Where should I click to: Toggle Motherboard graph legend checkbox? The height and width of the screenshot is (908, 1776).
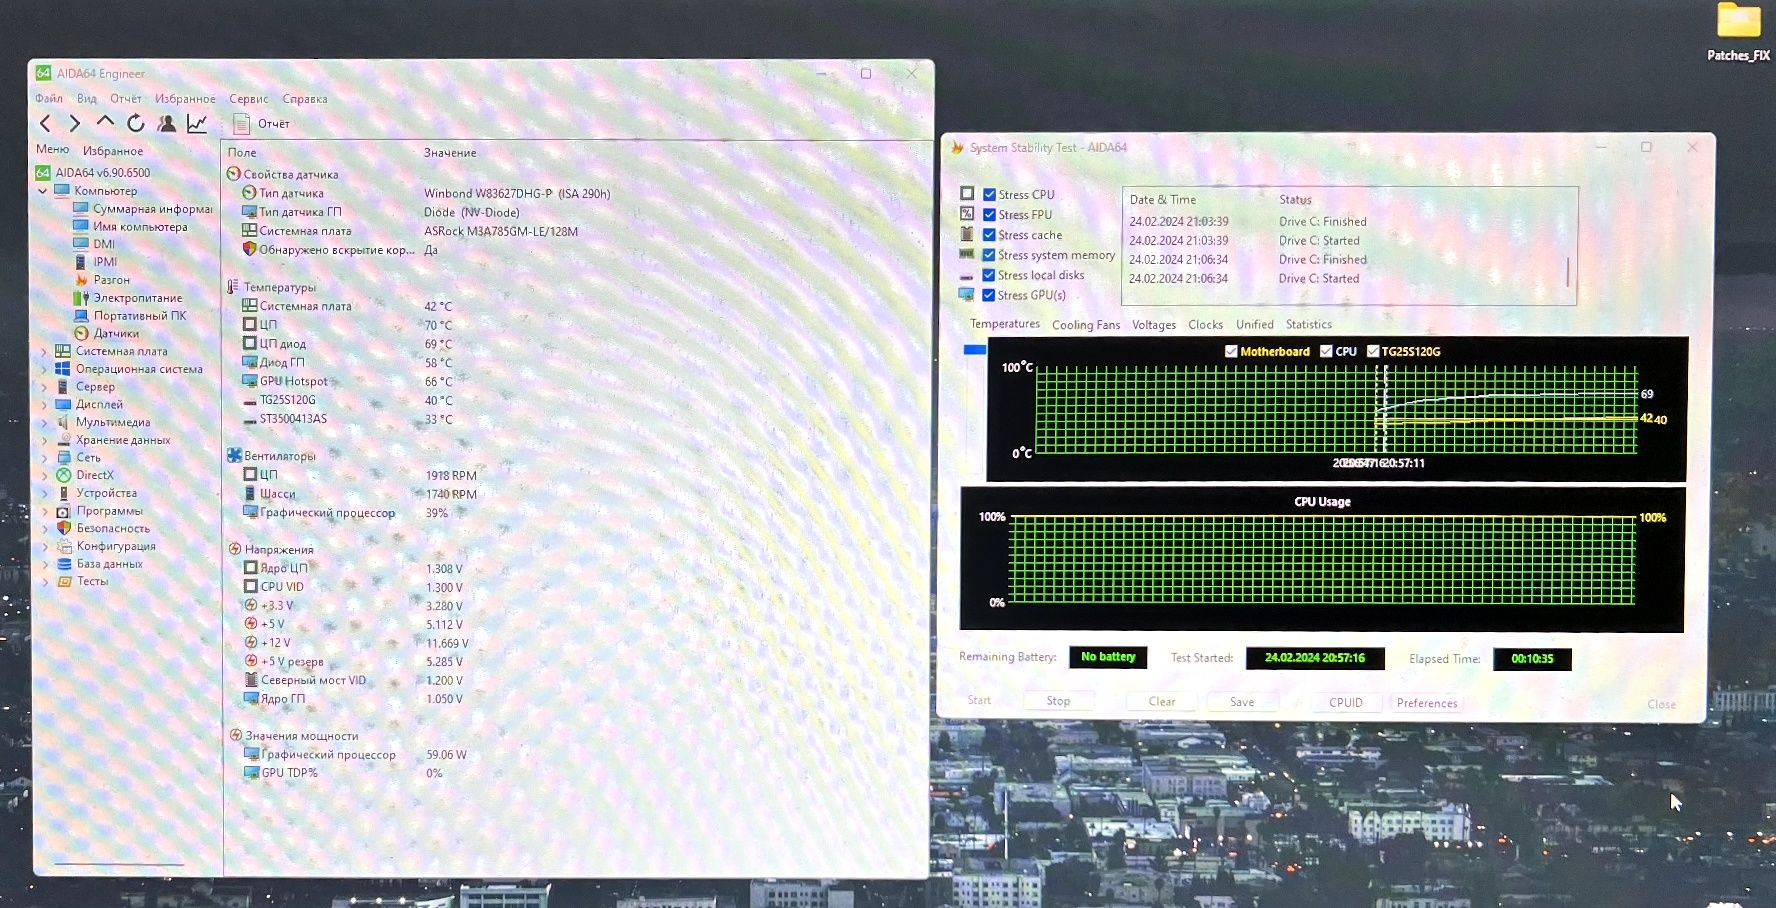(x=1231, y=351)
